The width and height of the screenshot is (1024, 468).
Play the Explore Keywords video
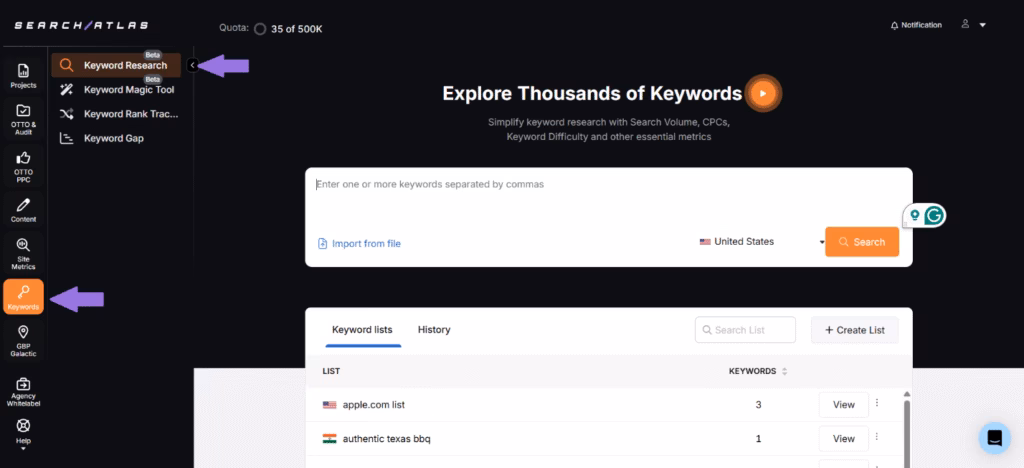[763, 93]
